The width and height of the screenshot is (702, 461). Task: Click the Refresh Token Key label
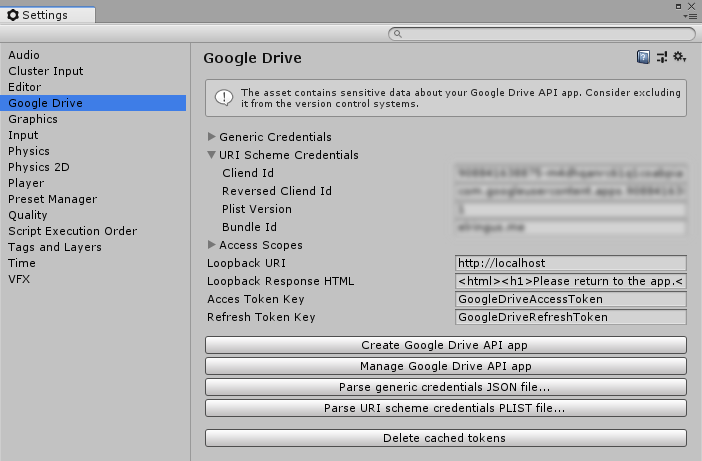coord(261,317)
